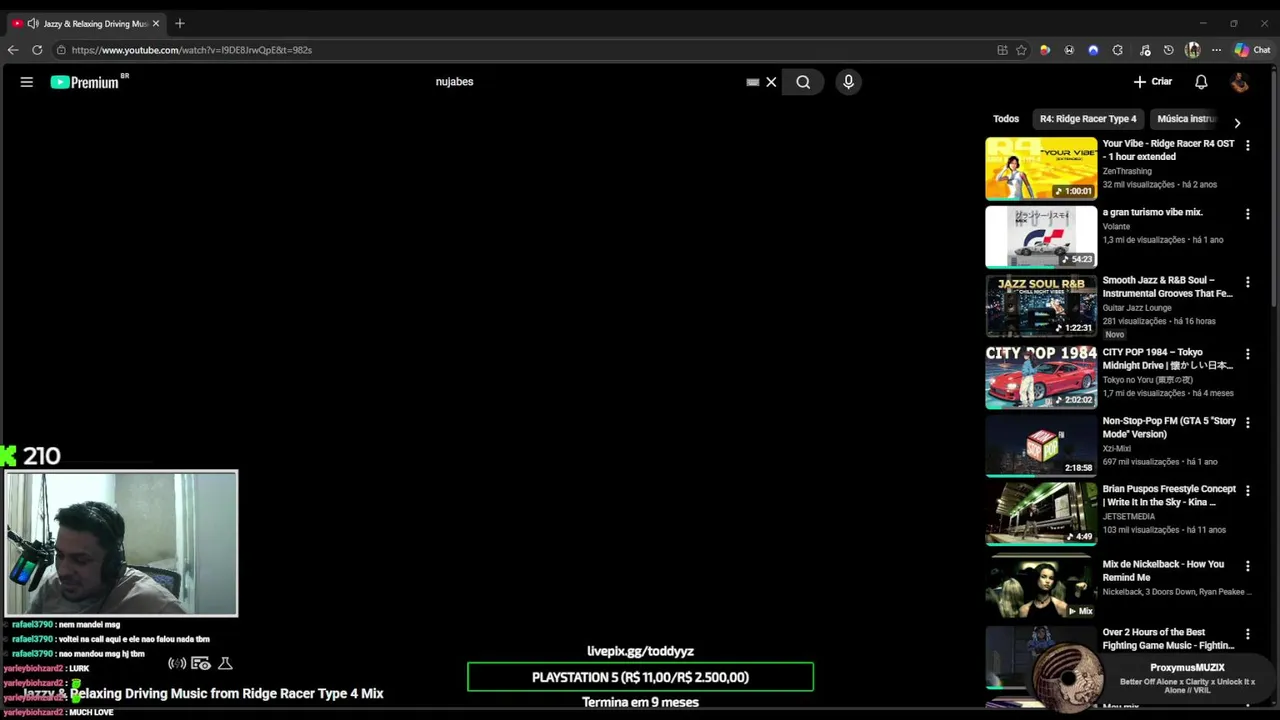Open options for CITY POP 1984 video

pos(1247,354)
